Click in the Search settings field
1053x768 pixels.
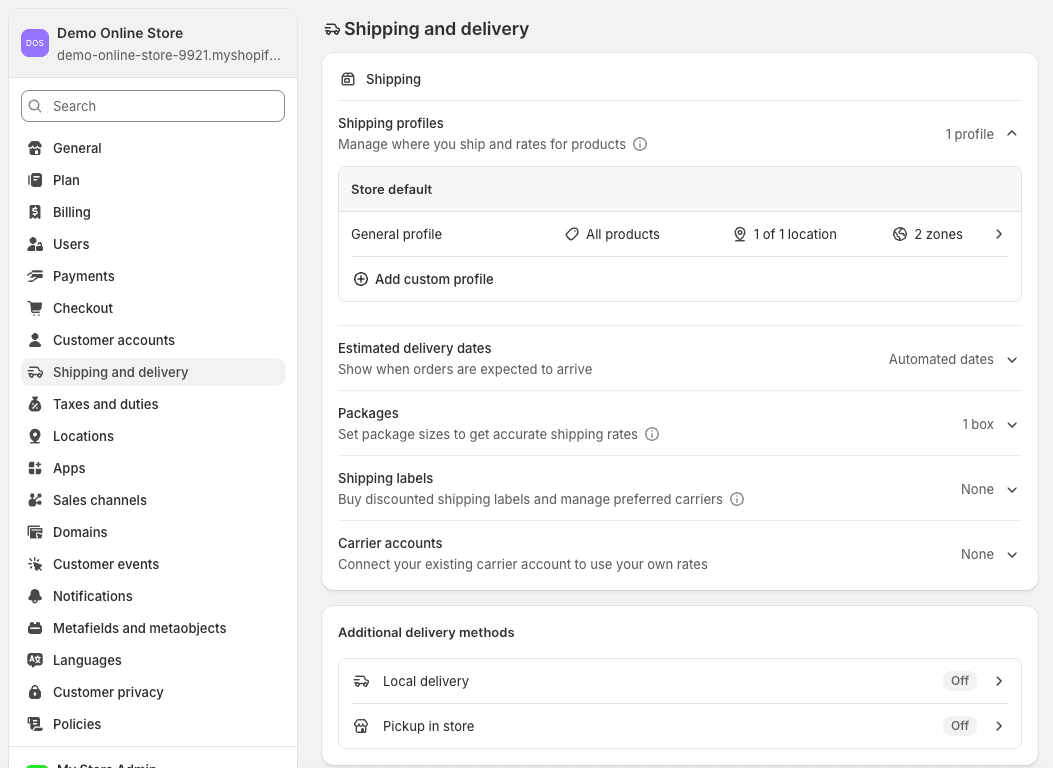tap(153, 106)
